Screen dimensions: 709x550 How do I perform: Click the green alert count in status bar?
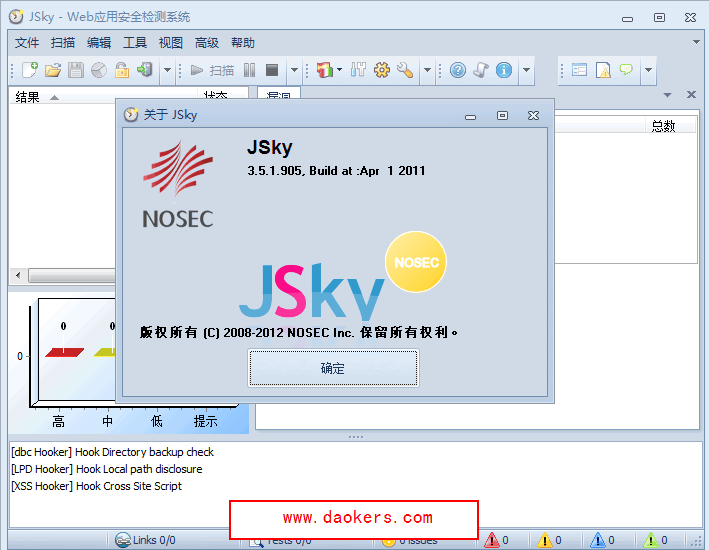(655, 540)
